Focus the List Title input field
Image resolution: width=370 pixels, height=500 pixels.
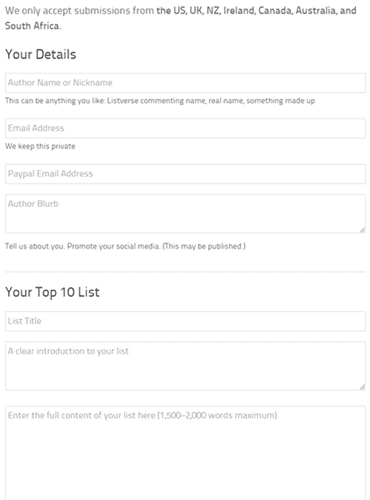coord(185,321)
